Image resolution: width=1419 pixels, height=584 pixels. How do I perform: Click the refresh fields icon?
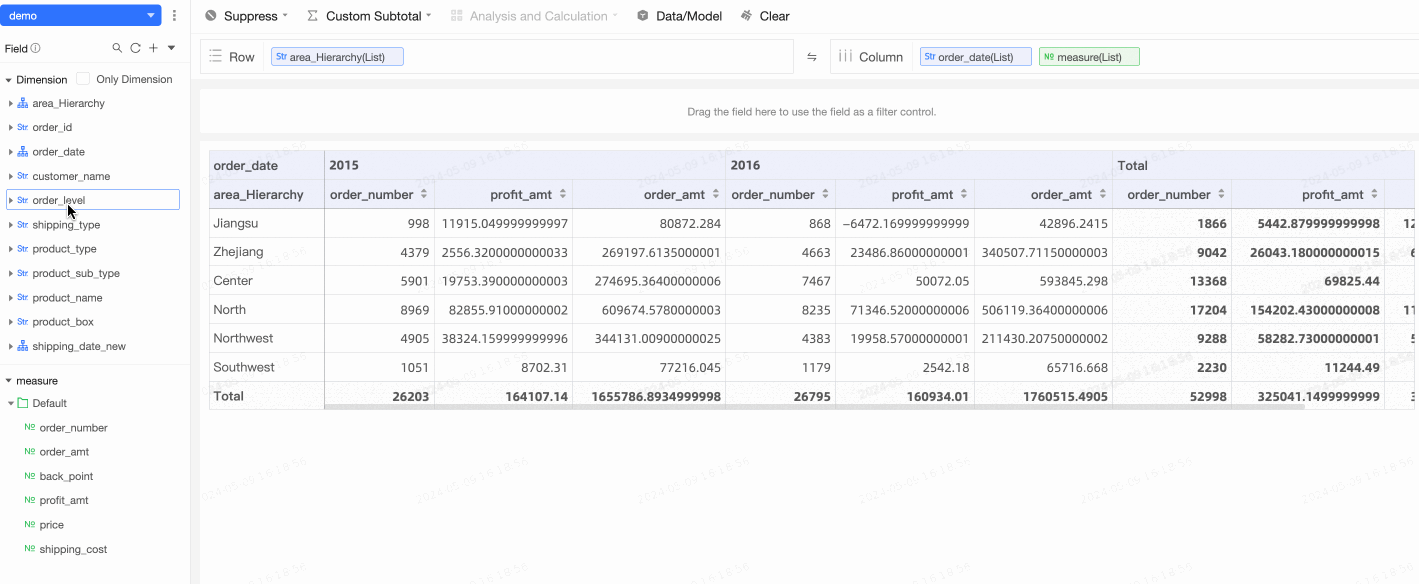135,48
